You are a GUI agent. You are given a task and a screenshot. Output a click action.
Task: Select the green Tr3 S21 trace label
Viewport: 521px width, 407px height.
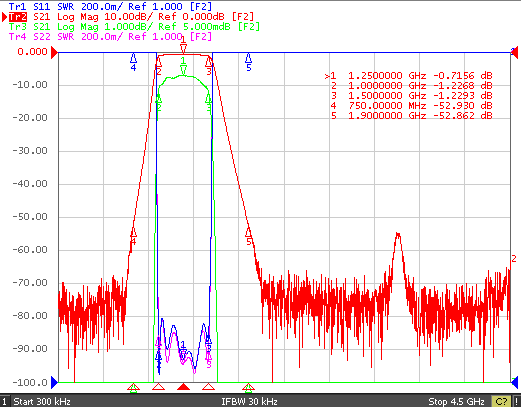pyautogui.click(x=134, y=26)
